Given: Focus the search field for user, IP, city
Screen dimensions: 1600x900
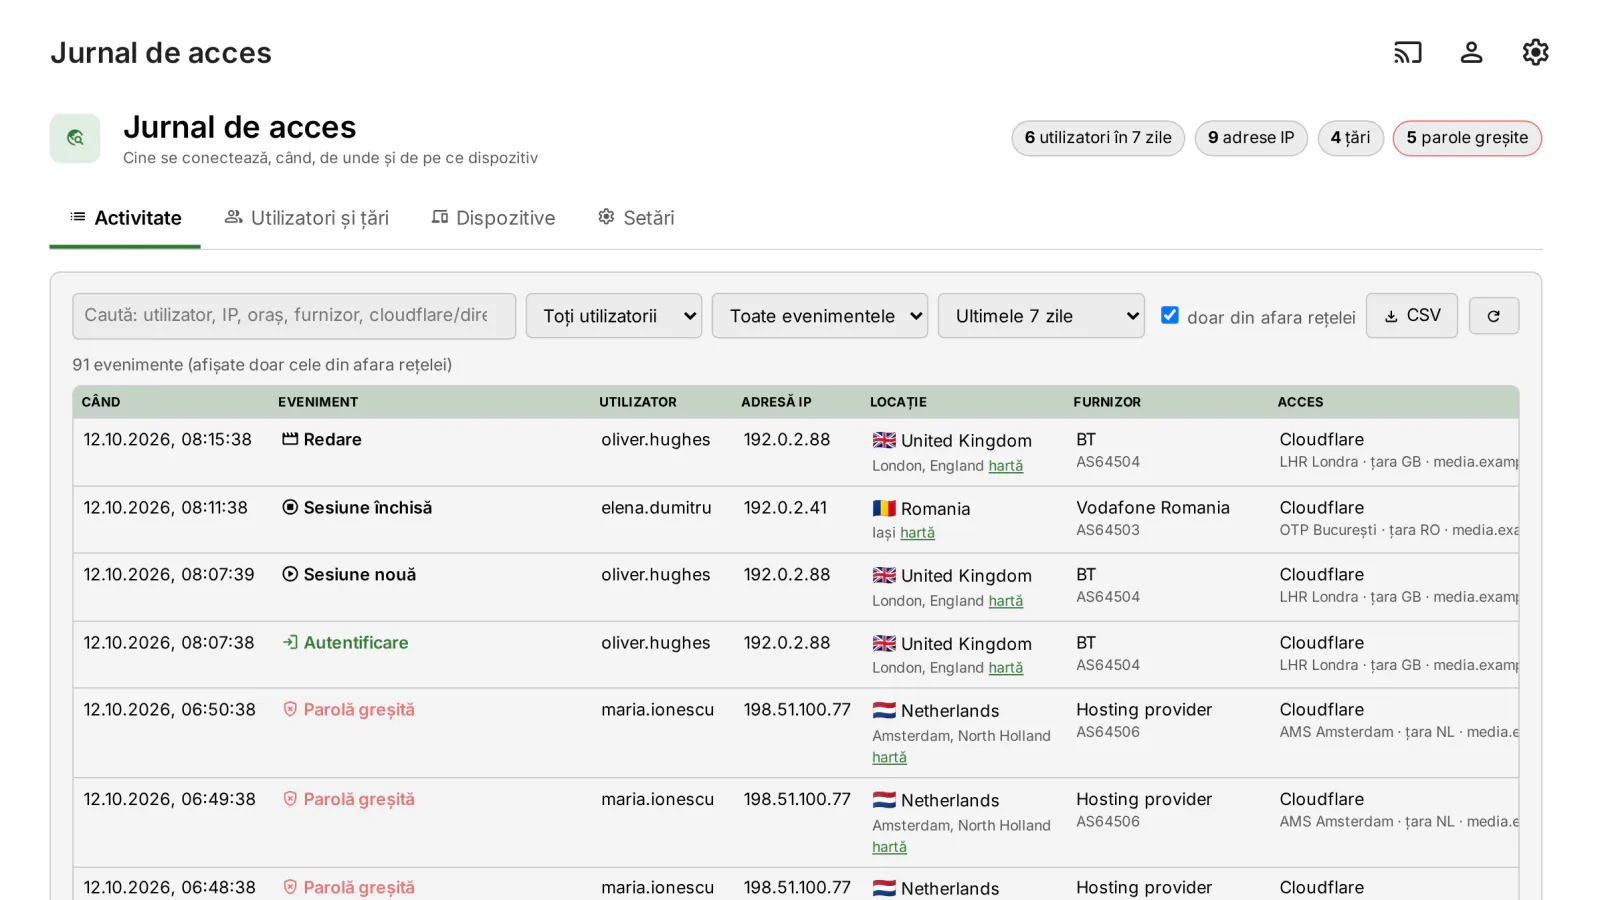Looking at the screenshot, I should [294, 316].
